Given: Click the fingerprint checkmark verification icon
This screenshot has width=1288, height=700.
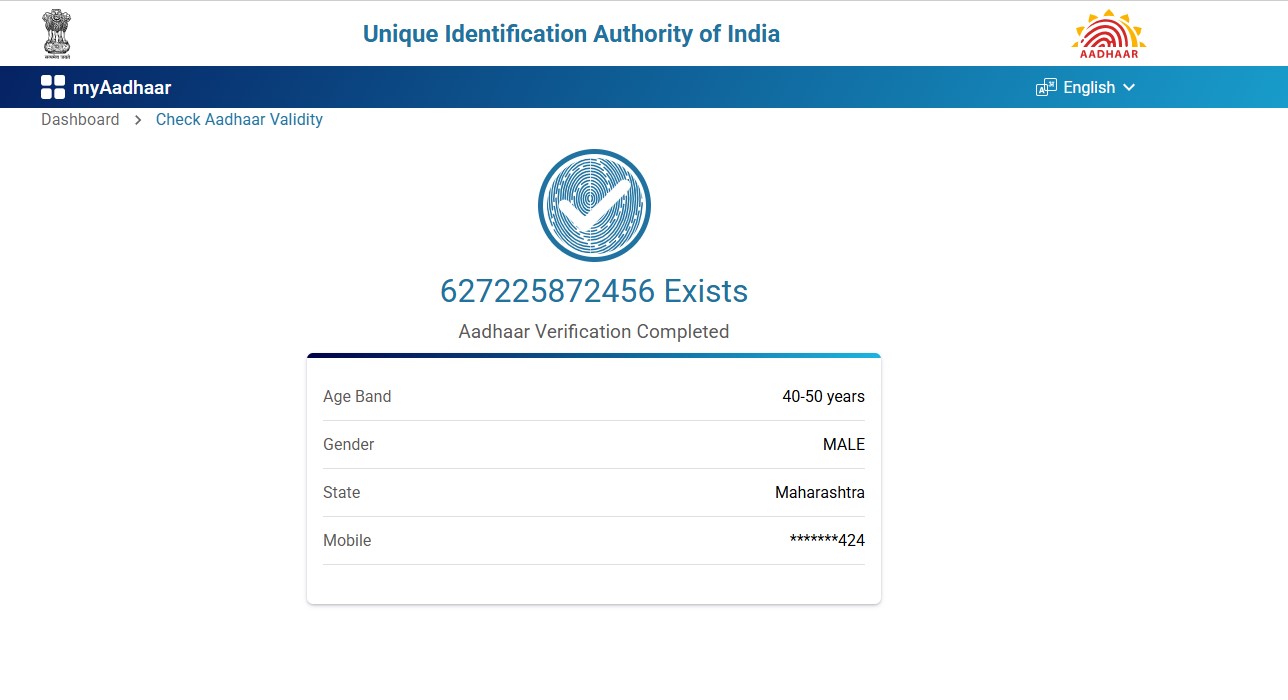Looking at the screenshot, I should pos(594,205).
